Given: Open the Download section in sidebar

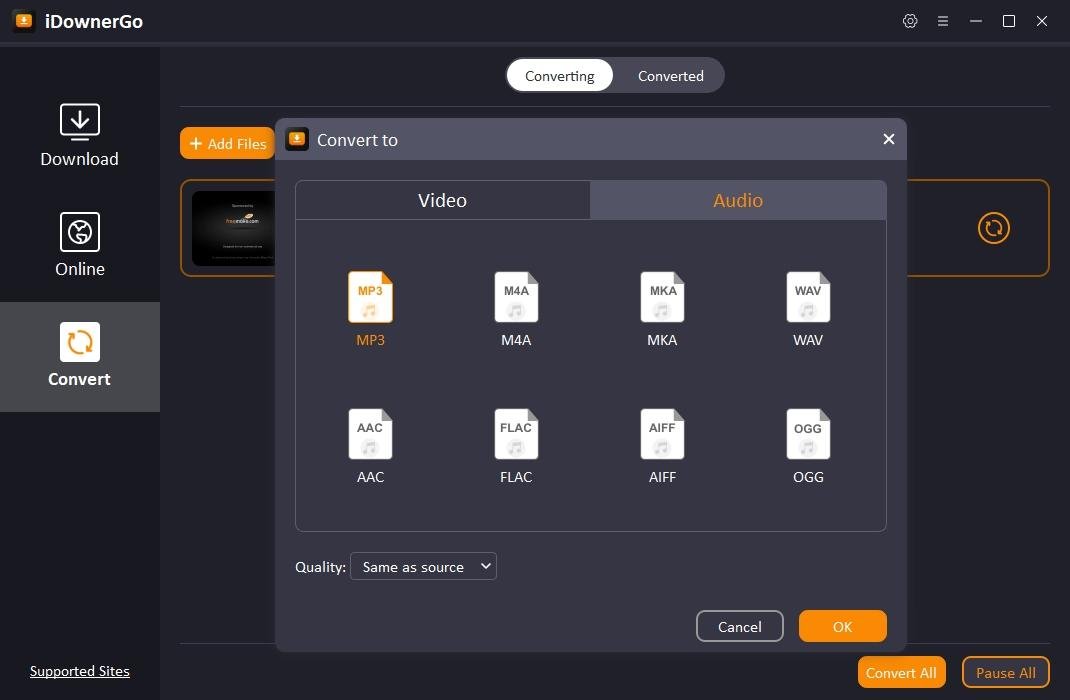Looking at the screenshot, I should click(x=79, y=135).
